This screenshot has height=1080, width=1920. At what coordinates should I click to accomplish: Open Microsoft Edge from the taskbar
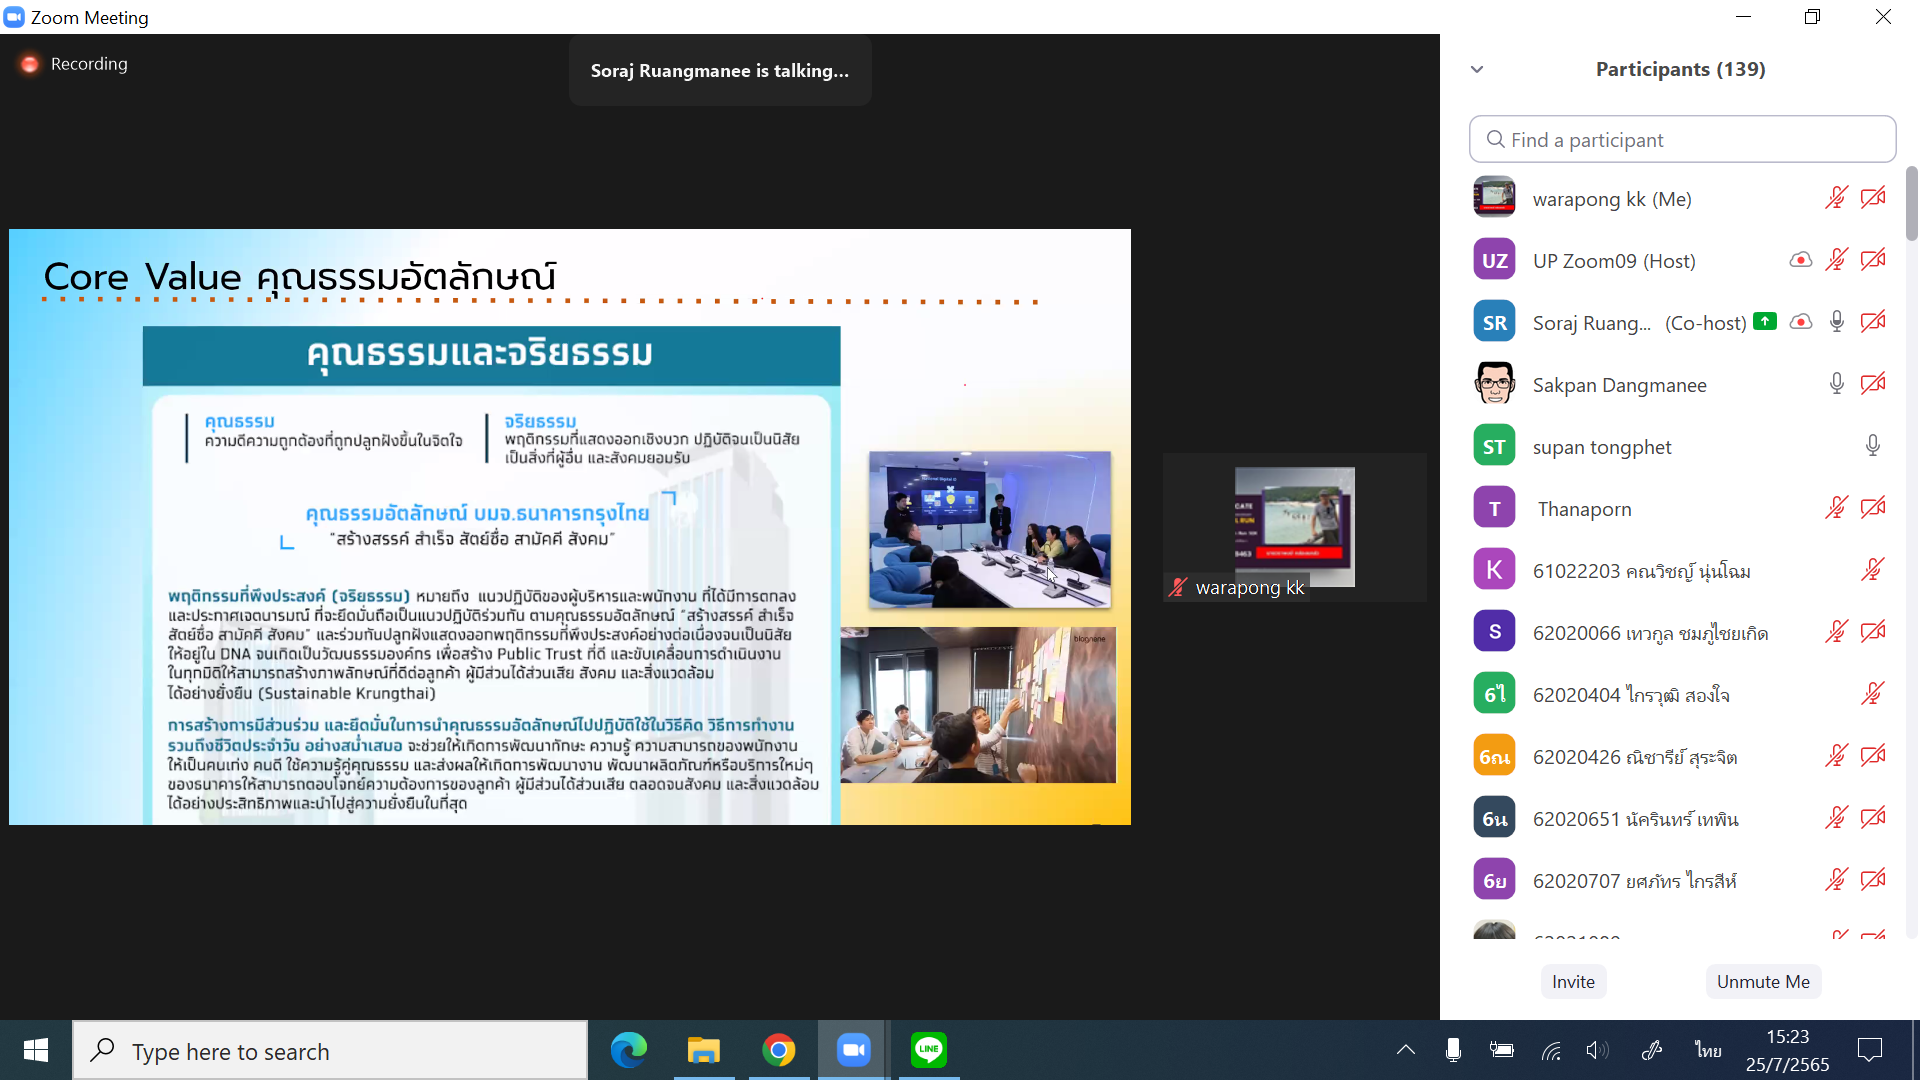click(x=629, y=1050)
